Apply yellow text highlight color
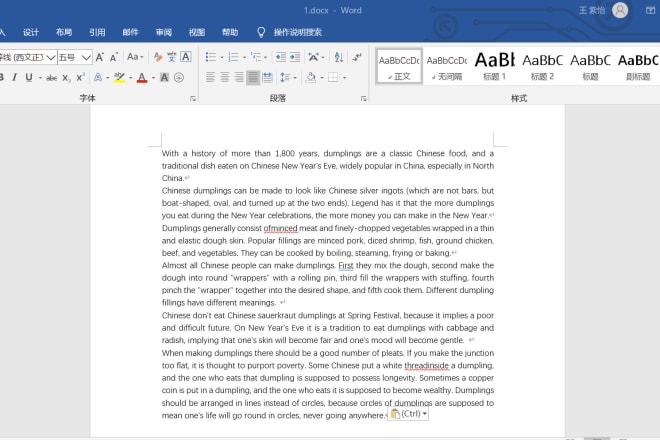The width and height of the screenshot is (660, 440). (x=120, y=77)
